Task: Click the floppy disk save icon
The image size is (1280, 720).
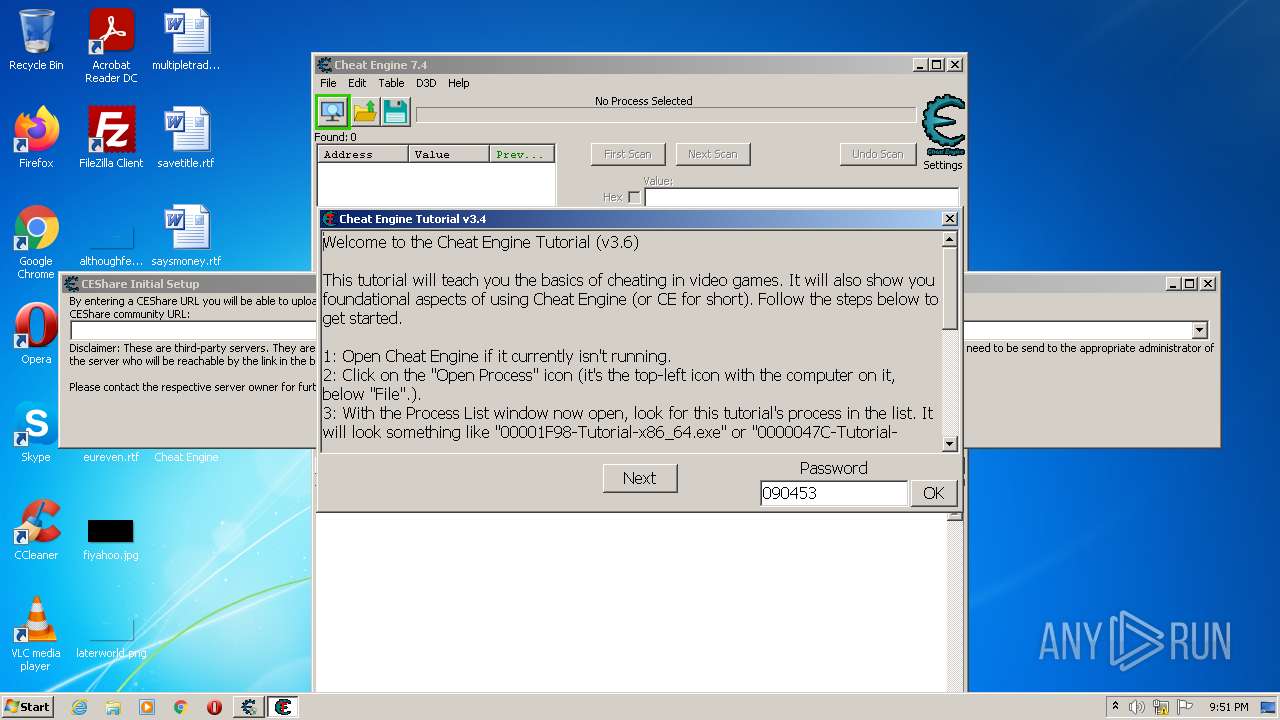Action: 396,111
